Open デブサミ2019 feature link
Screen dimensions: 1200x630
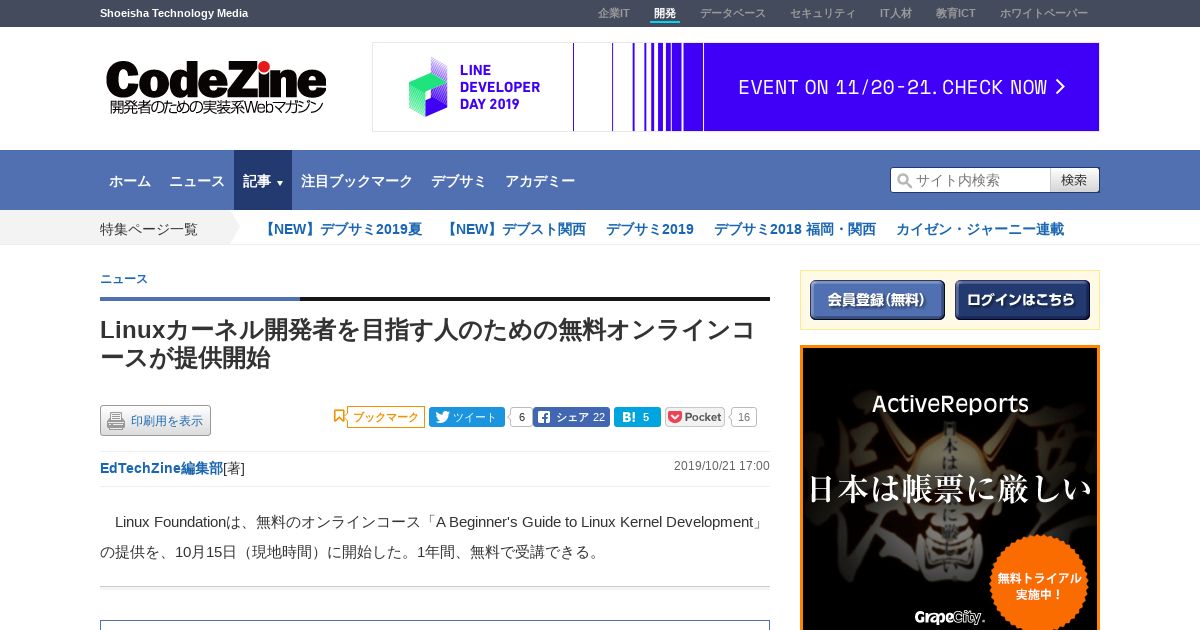(650, 229)
